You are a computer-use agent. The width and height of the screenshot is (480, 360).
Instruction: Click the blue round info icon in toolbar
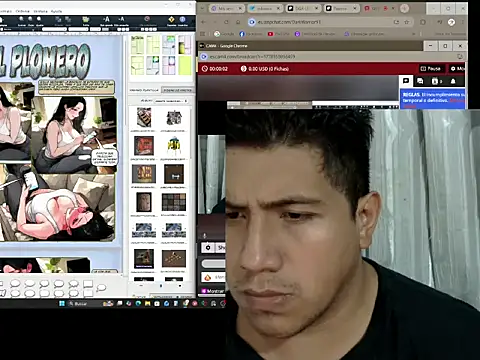coord(183,20)
